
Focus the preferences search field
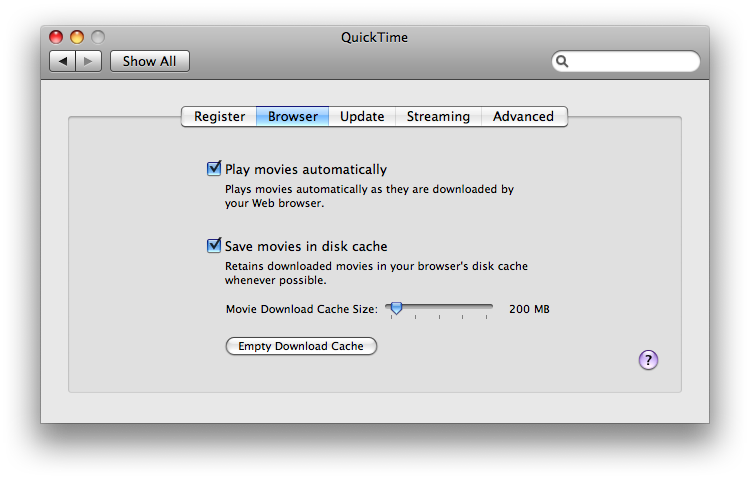pos(626,61)
